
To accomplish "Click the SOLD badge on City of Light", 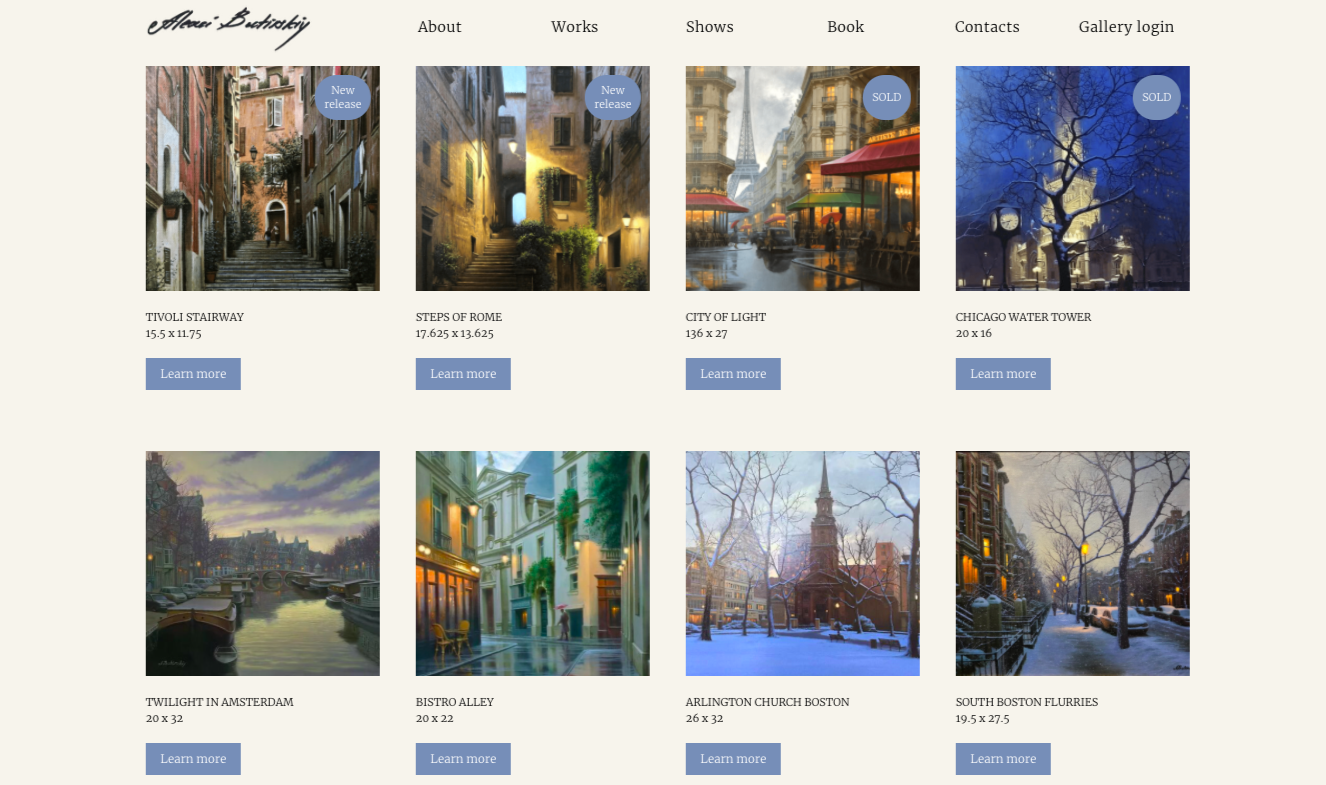I will [887, 97].
